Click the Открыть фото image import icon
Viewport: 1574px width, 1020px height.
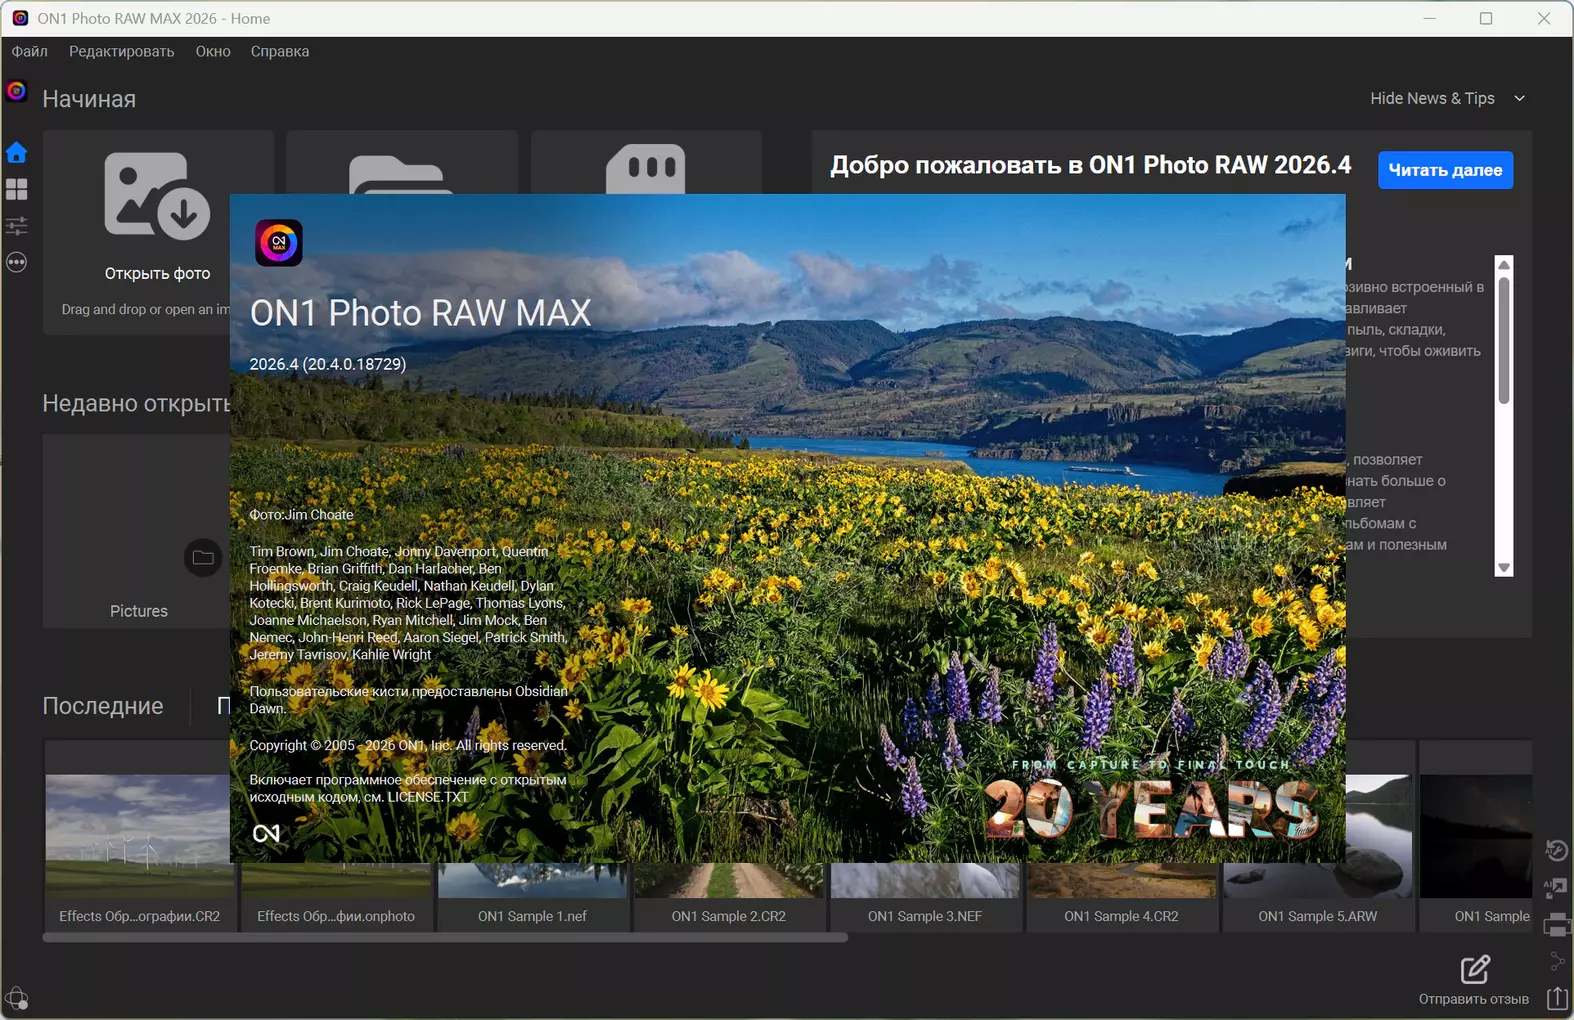[157, 195]
